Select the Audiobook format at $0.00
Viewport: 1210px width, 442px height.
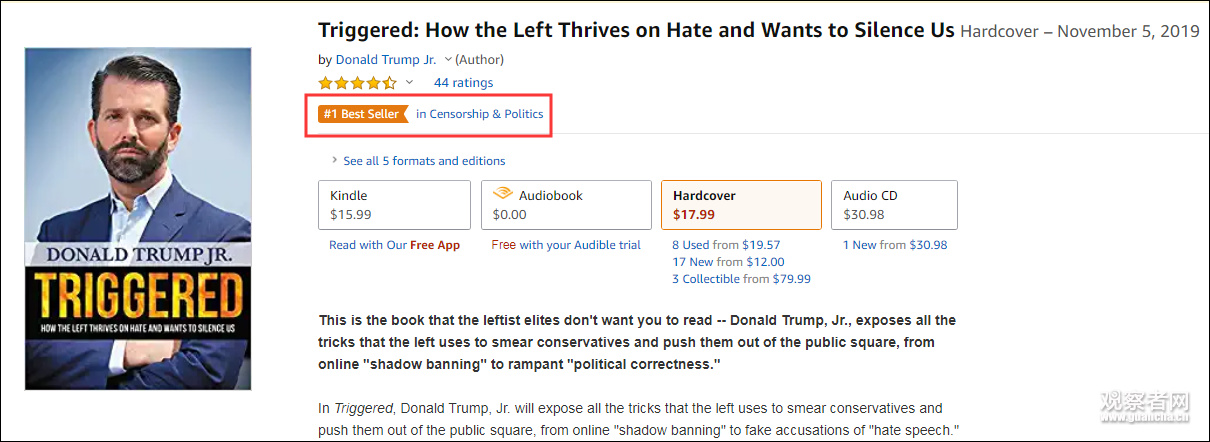(565, 205)
